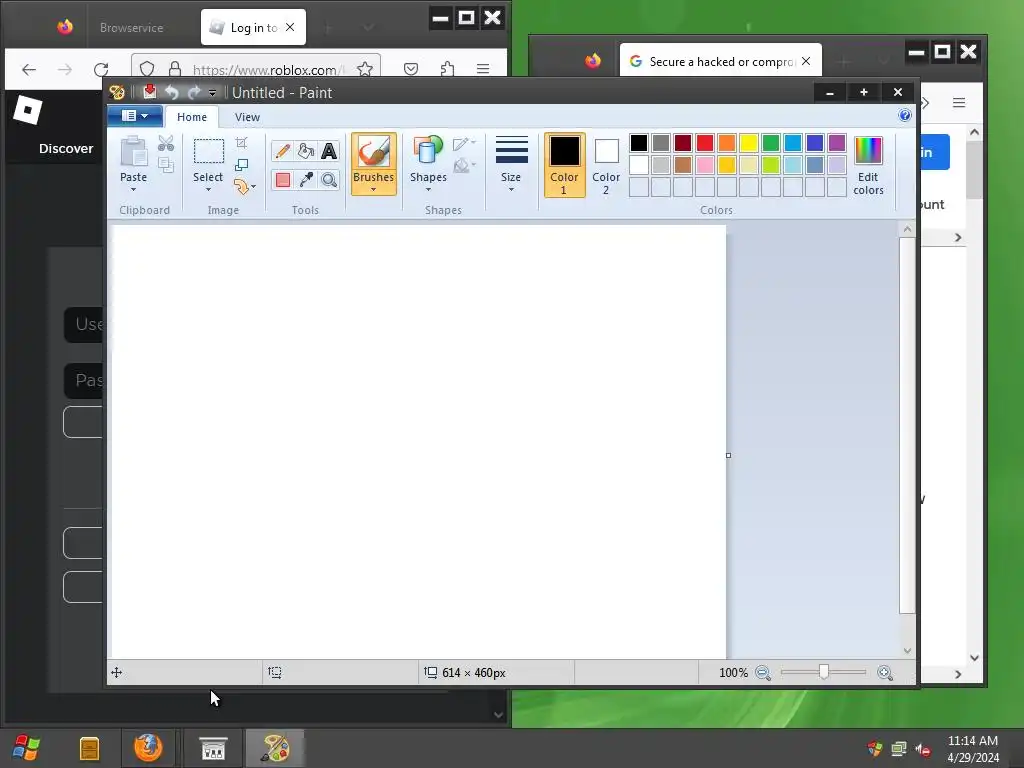Viewport: 1024px width, 768px height.
Task: Click the volume icon in system tray
Action: pyautogui.click(x=922, y=749)
